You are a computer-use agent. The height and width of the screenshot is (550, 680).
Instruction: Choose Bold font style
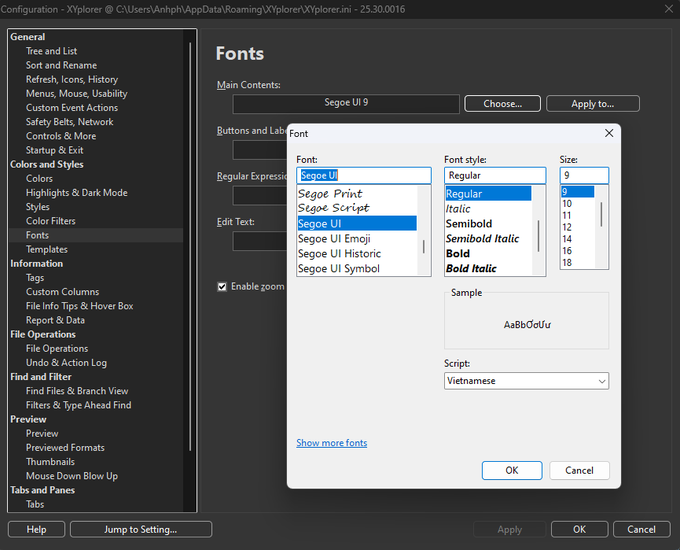[x=458, y=253]
